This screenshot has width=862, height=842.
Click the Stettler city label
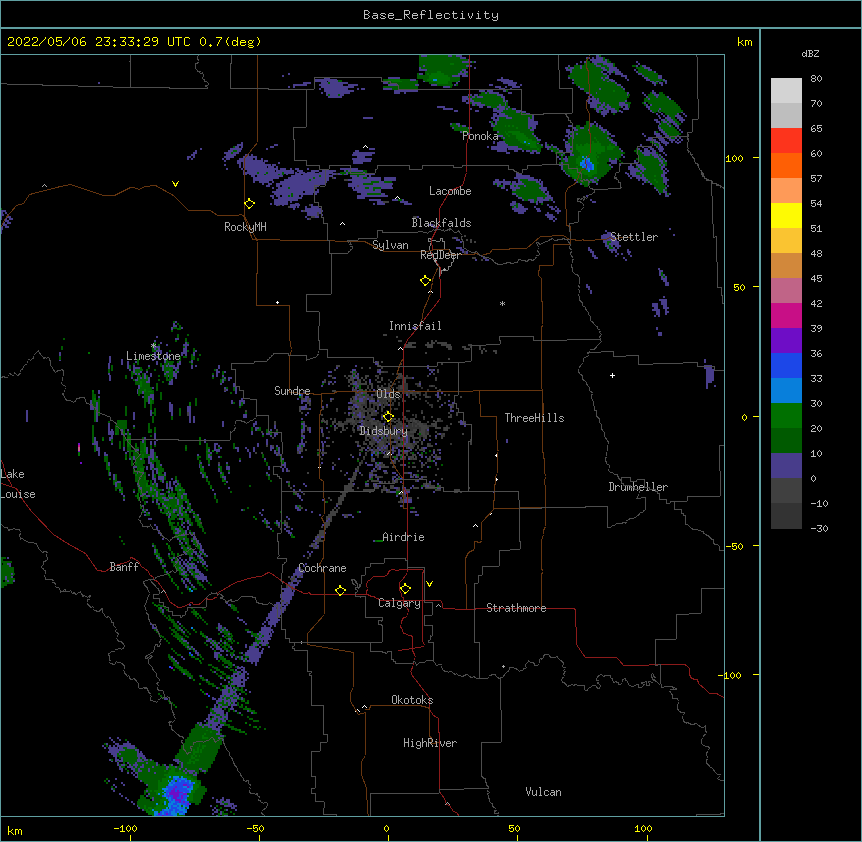pos(634,237)
